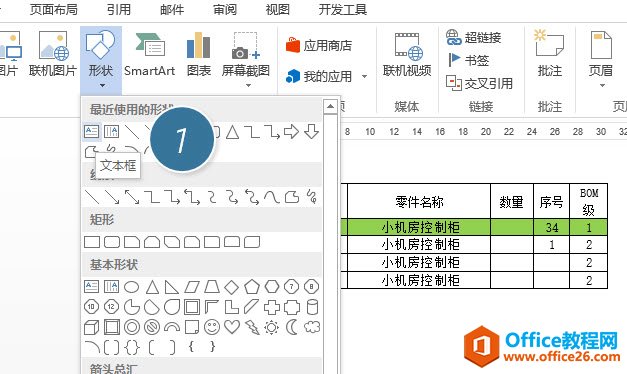Viewport: 627px width, 374px height.
Task: Click the cell containing 34
Action: point(551,227)
